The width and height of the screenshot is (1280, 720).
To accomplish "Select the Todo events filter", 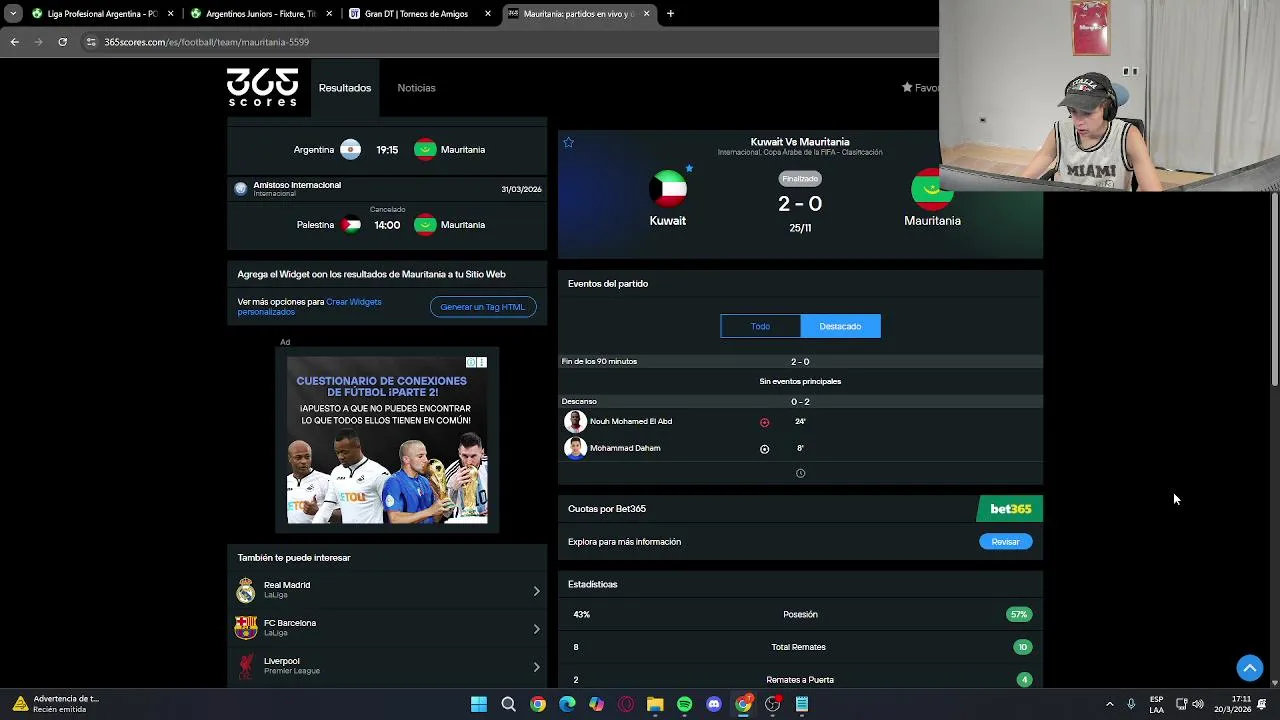I will [x=760, y=326].
